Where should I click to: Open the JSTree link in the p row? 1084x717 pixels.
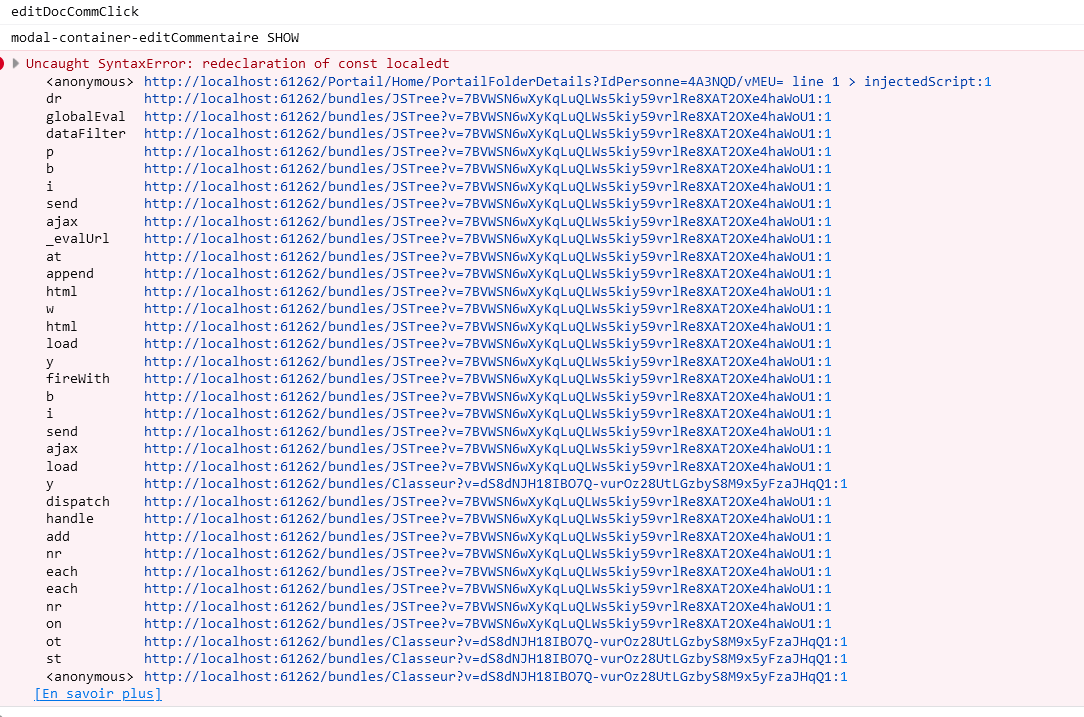click(x=487, y=151)
